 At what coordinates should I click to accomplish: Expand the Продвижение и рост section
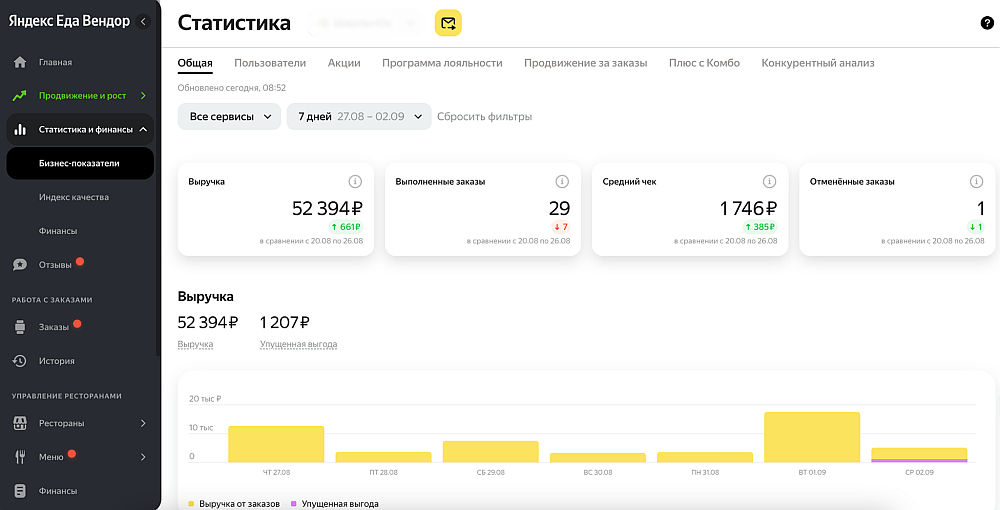coord(143,96)
